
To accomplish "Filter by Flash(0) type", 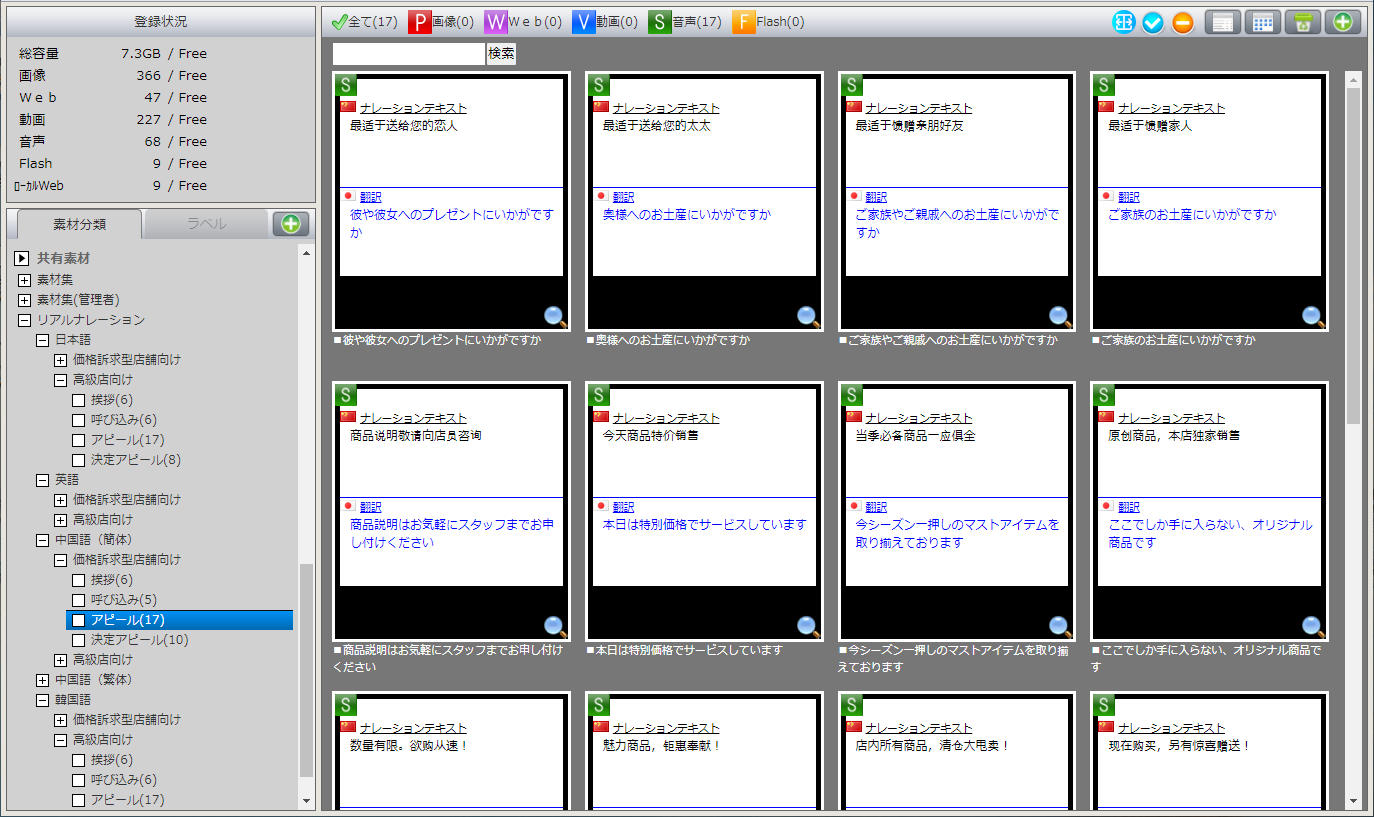I will pyautogui.click(x=768, y=22).
